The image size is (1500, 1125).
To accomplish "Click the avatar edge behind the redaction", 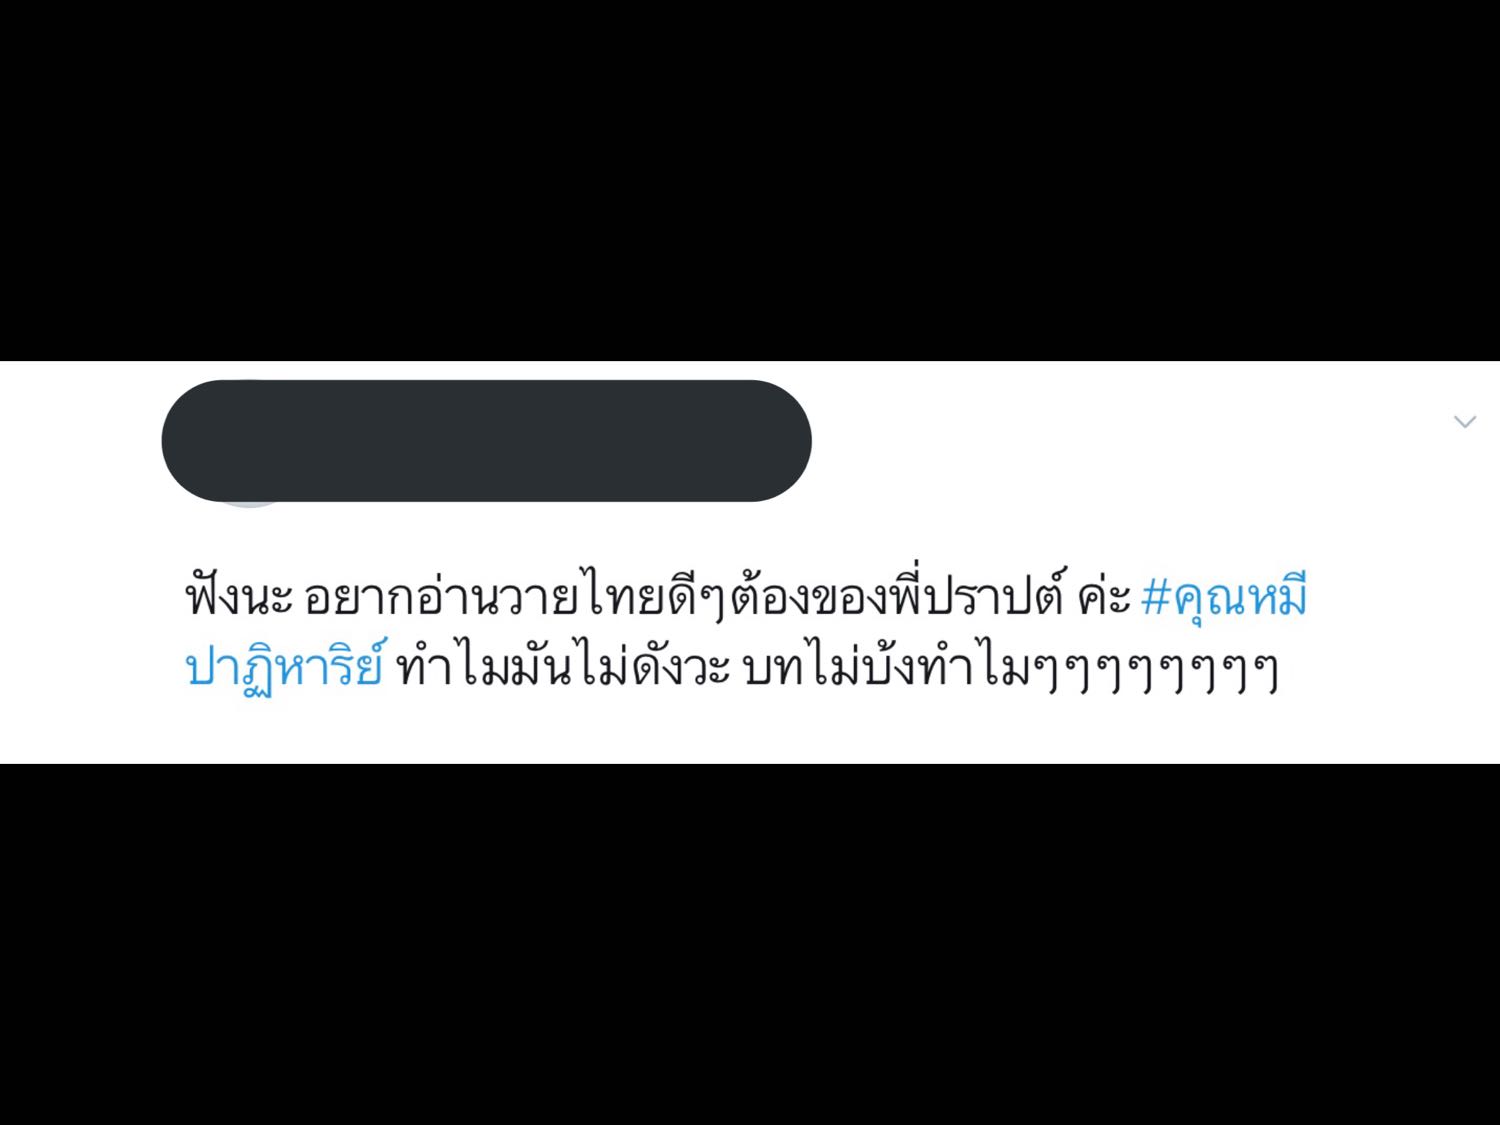I will [x=249, y=505].
